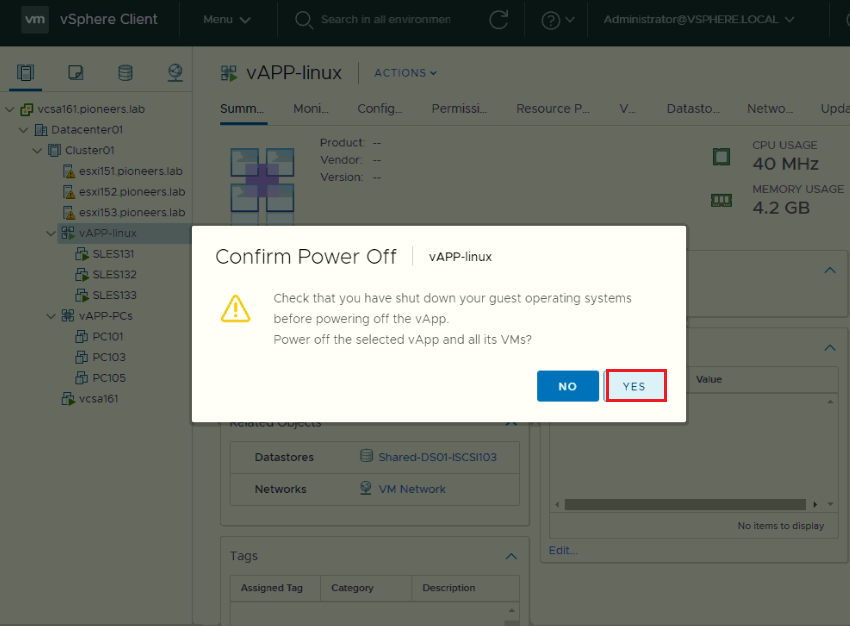Click the search in all environments field

[385, 20]
